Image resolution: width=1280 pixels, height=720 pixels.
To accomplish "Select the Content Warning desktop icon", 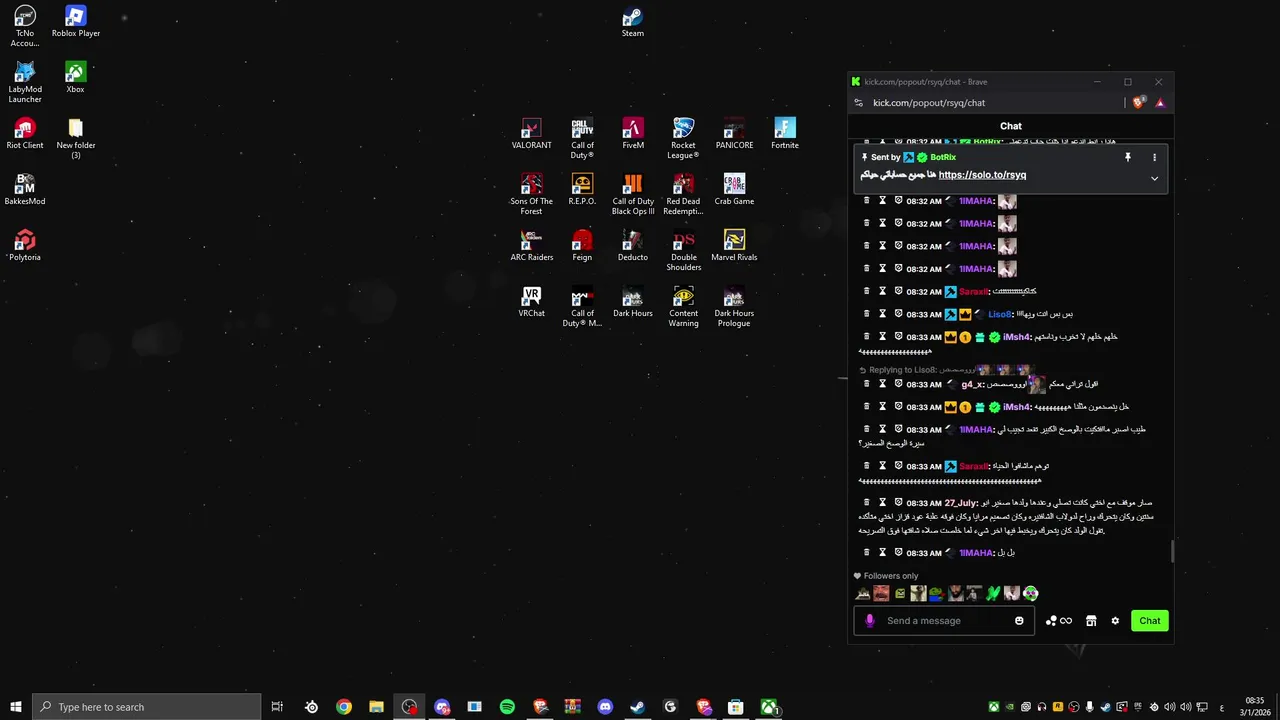I will [x=683, y=307].
